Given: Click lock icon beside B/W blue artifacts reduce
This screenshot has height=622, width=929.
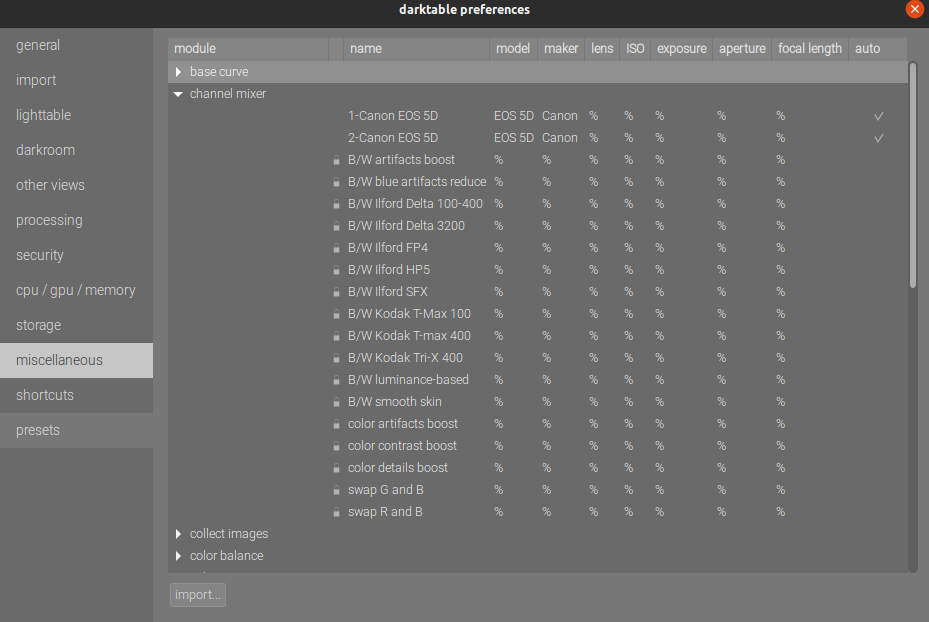Looking at the screenshot, I should pos(336,182).
